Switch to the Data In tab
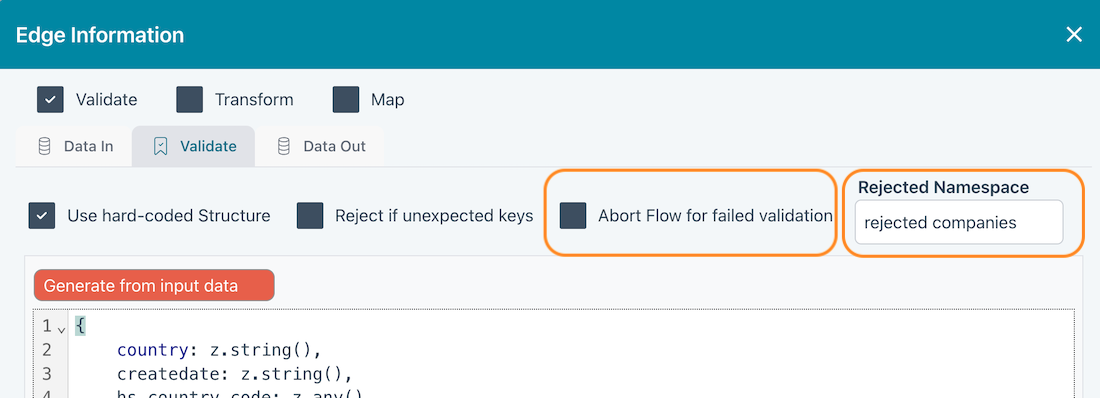Image resolution: width=1100 pixels, height=398 pixels. pyautogui.click(x=74, y=146)
